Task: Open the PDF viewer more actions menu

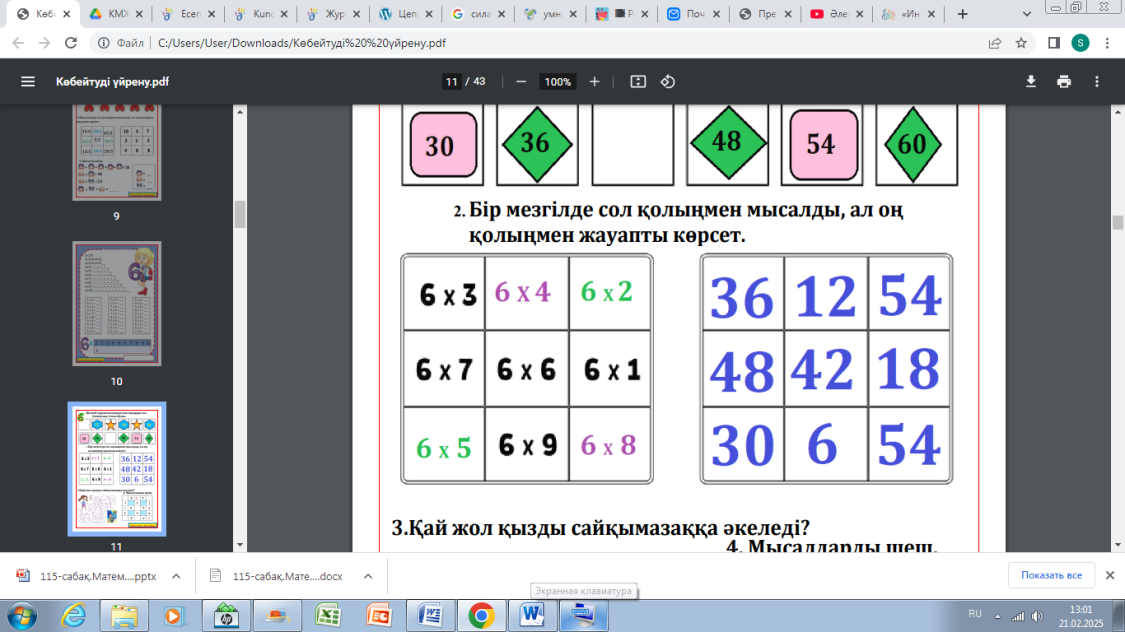Action: point(1097,82)
